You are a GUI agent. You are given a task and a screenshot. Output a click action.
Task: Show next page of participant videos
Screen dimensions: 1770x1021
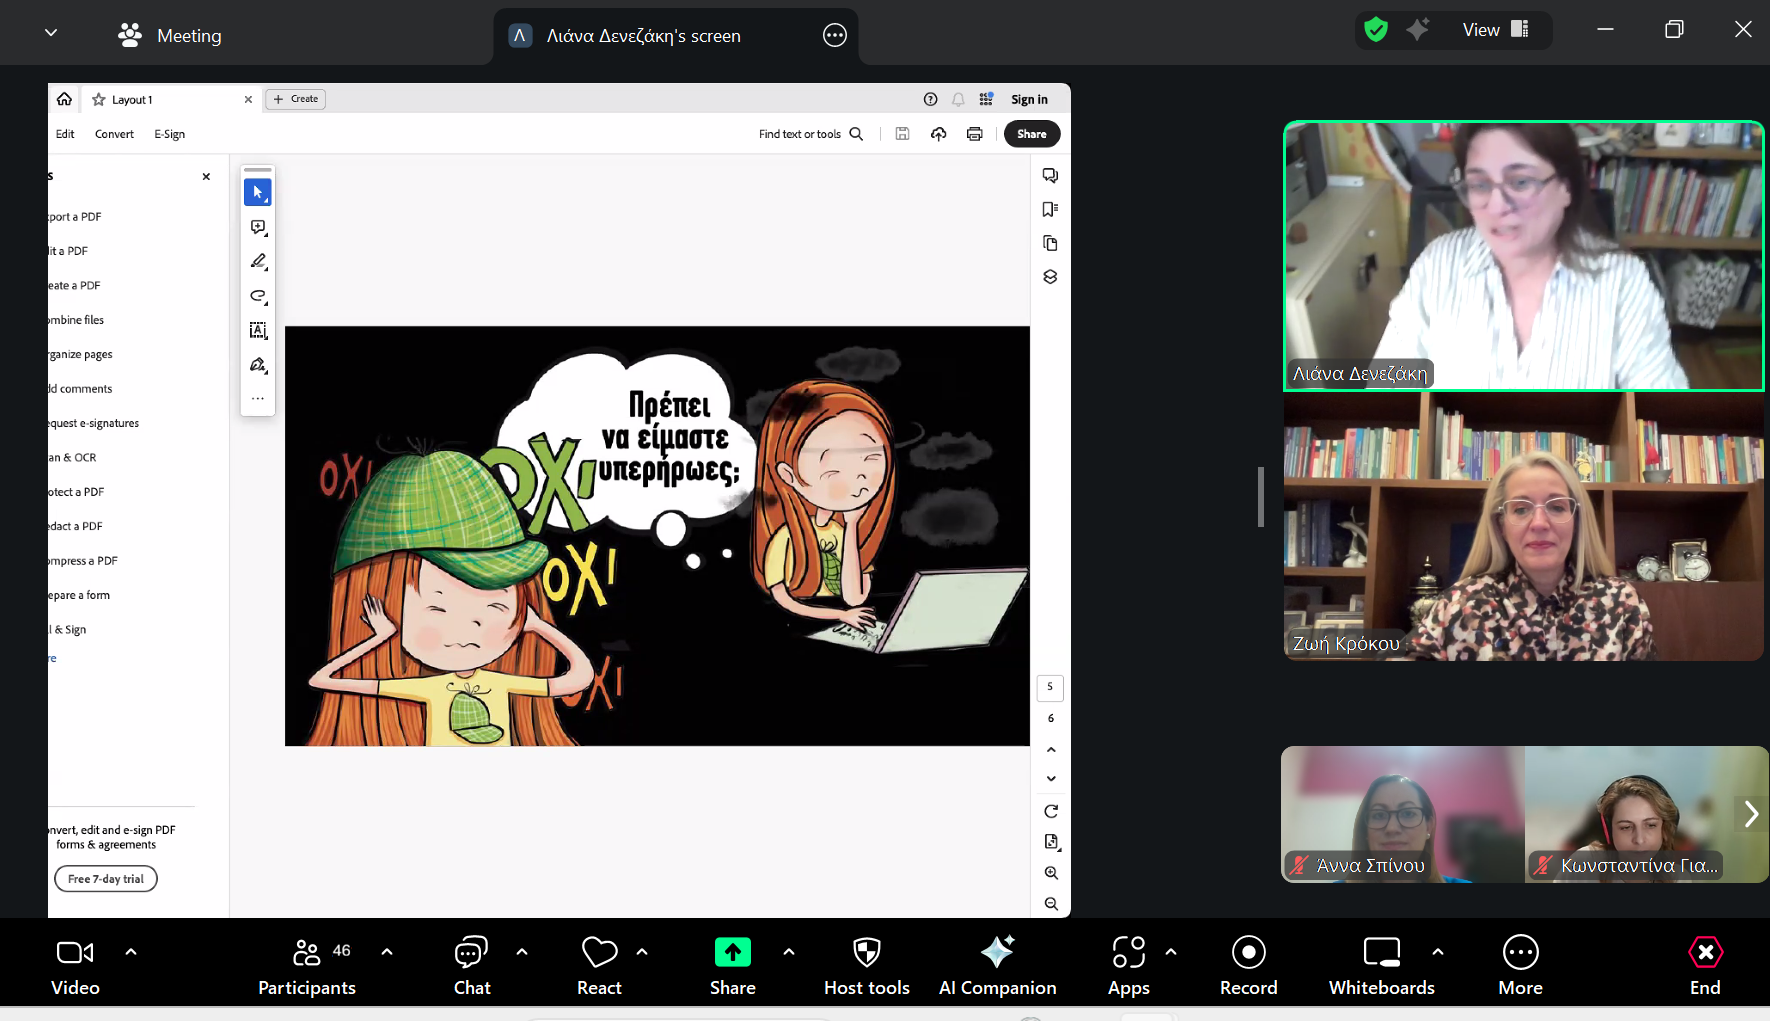point(1751,814)
